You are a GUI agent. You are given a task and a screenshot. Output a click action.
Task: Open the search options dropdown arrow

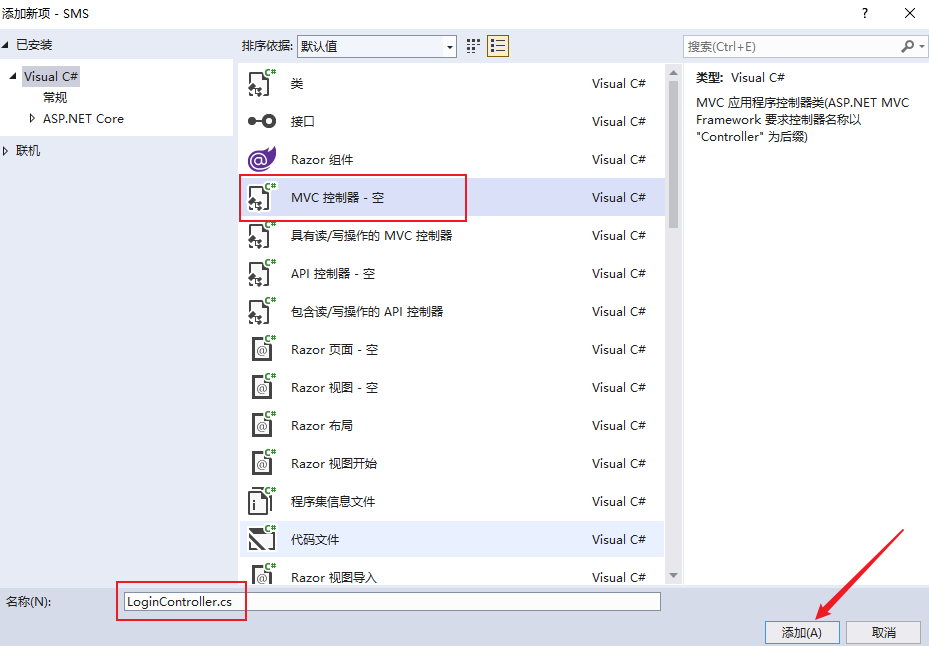(x=922, y=46)
